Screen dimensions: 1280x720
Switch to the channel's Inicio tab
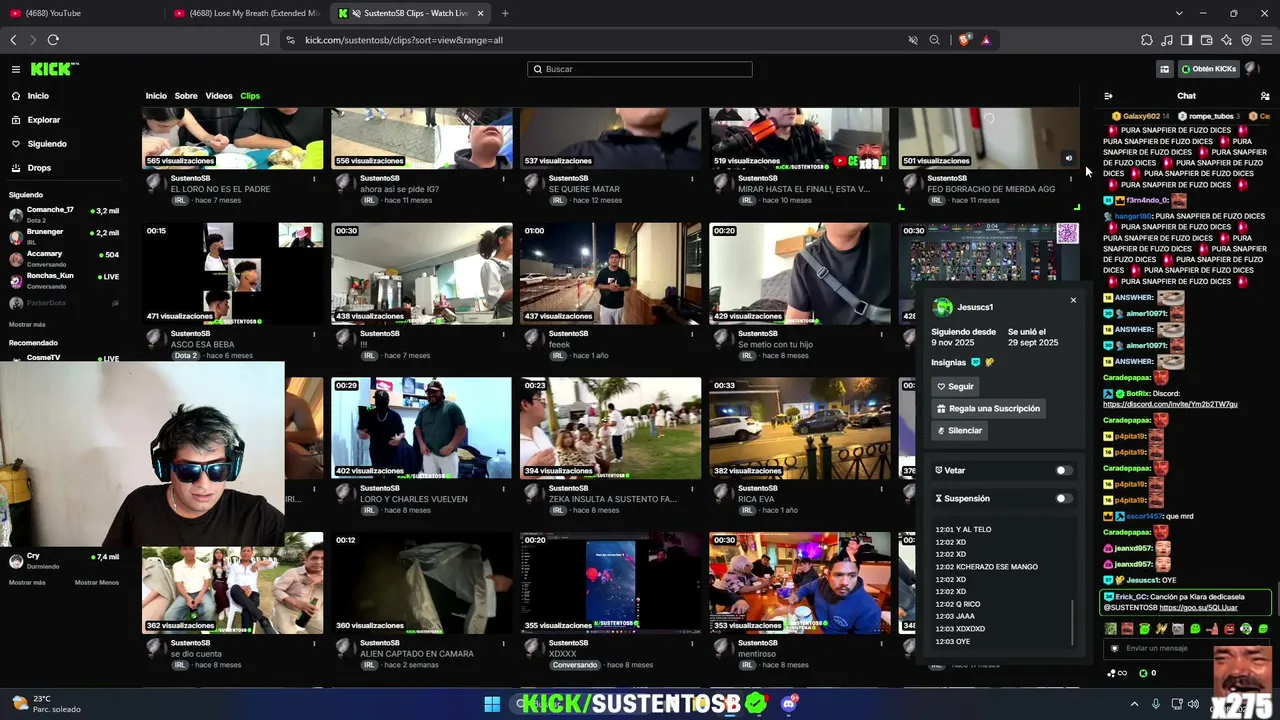(156, 96)
